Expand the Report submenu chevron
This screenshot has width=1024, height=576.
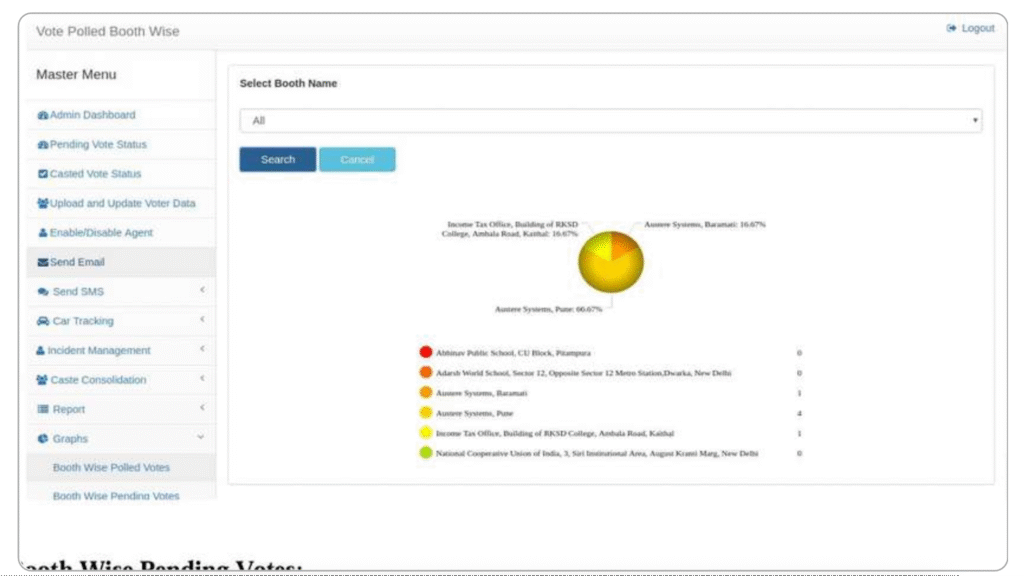(x=201, y=408)
